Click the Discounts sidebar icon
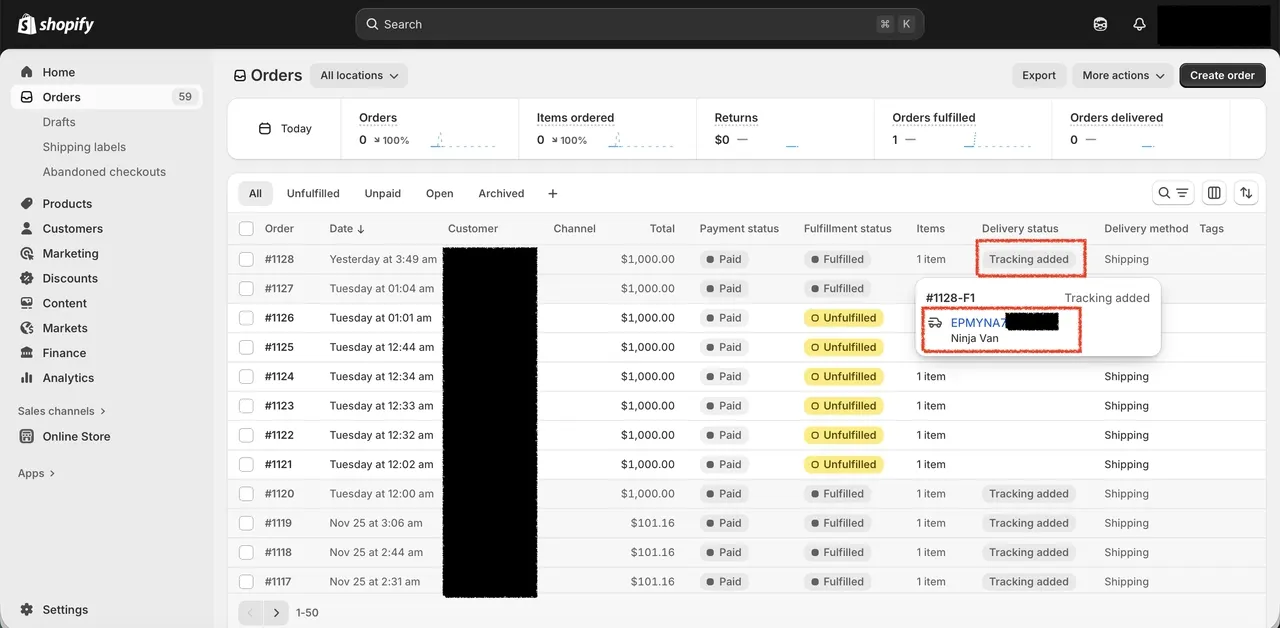 [x=27, y=278]
